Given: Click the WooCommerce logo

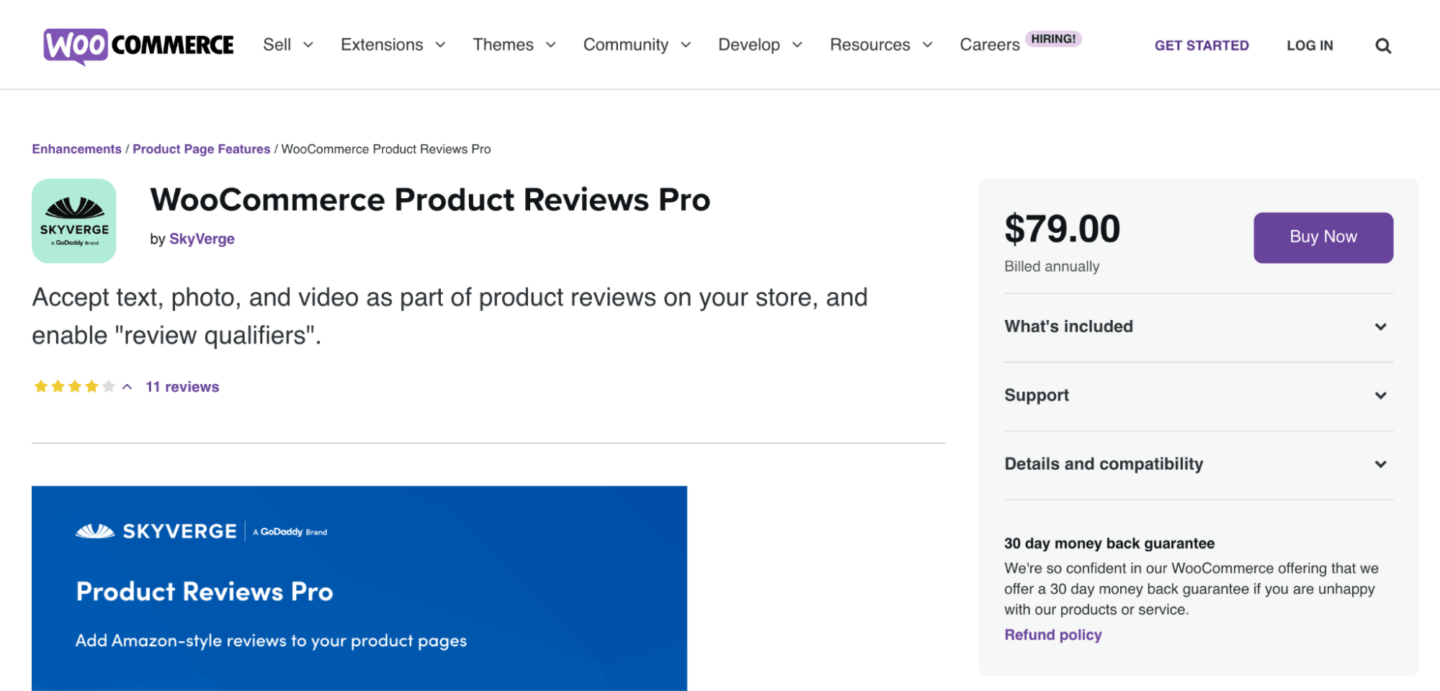Looking at the screenshot, I should 138,45.
